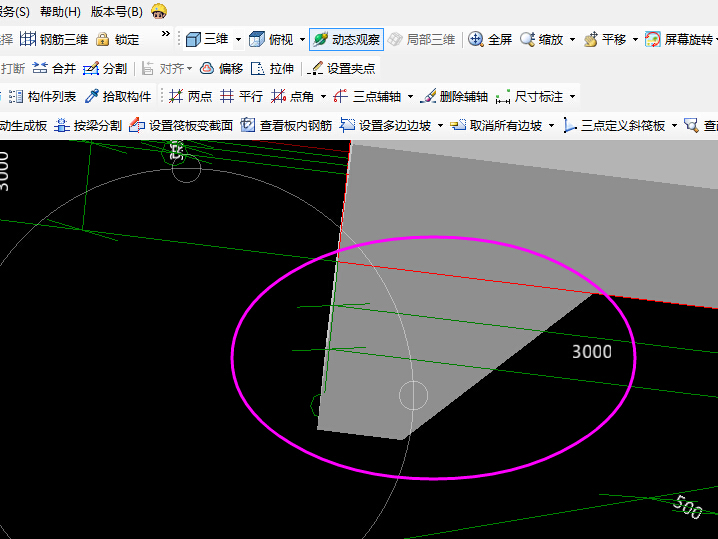This screenshot has width=718, height=539.
Task: Open the 构件列表 component list
Action: coord(42,97)
